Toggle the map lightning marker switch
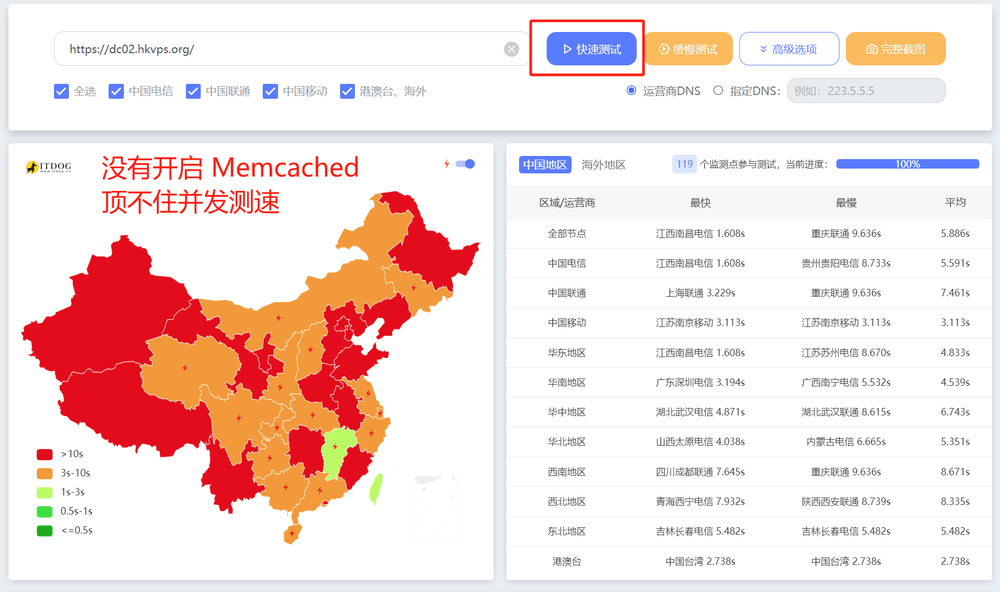Viewport: 1000px width, 592px height. pyautogui.click(x=465, y=164)
